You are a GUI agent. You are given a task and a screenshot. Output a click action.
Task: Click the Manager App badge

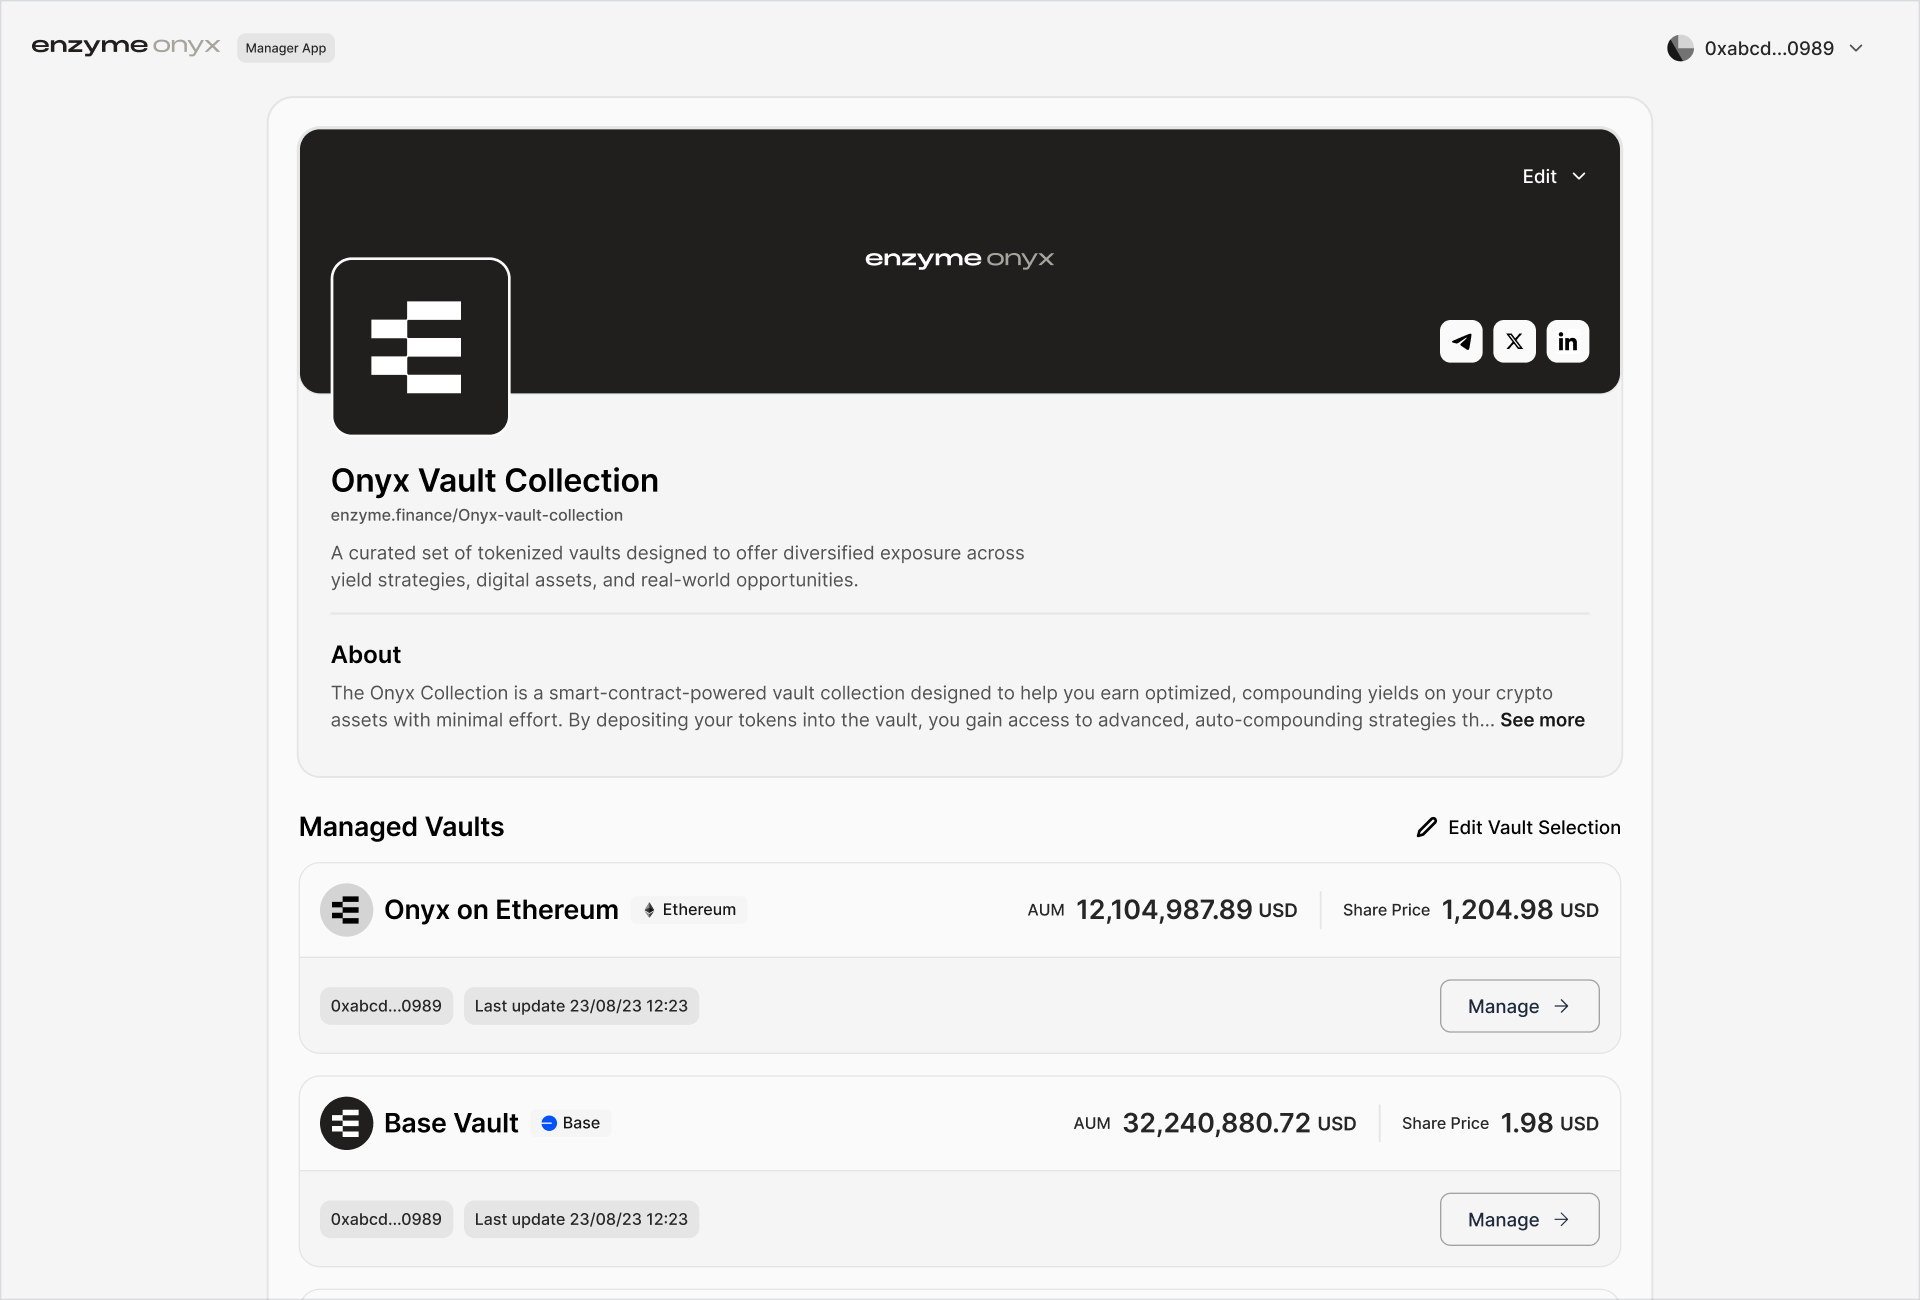click(x=286, y=48)
